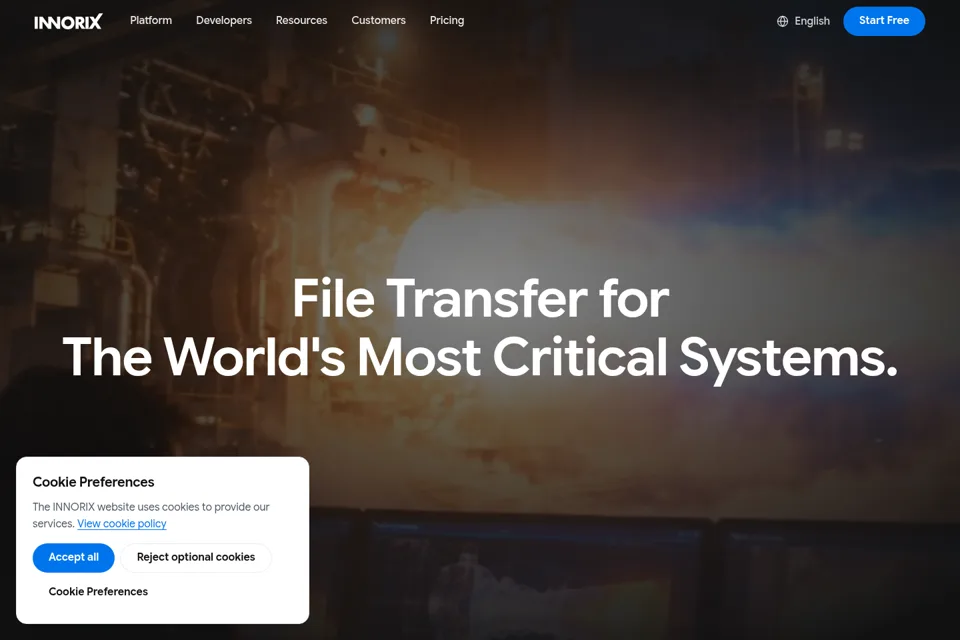Open the Platform menu
The image size is (960, 640).
tap(151, 20)
